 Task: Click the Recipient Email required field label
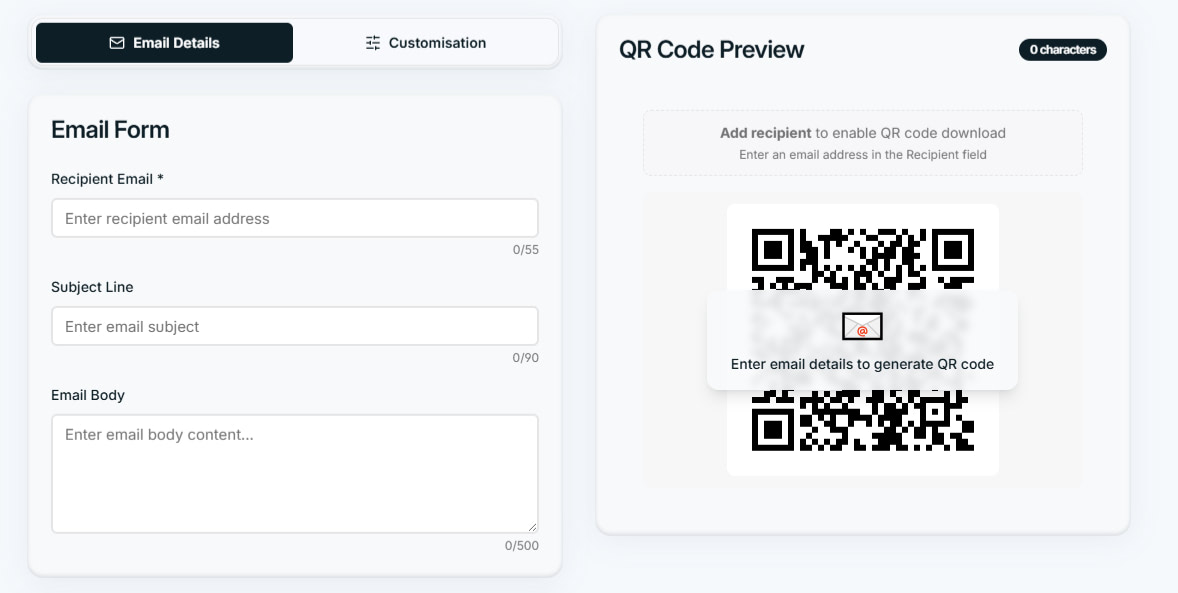point(107,179)
